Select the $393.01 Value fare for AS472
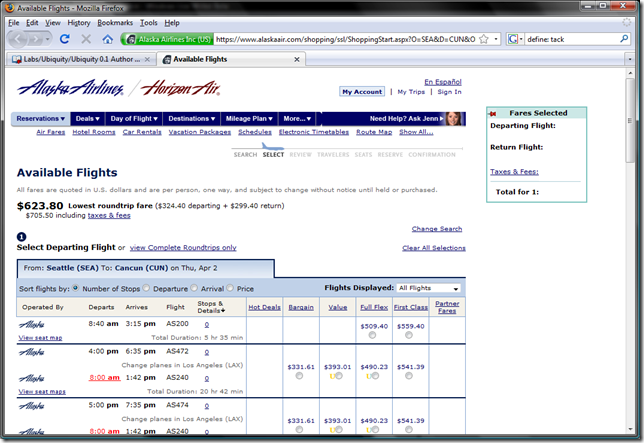The height and width of the screenshot is (443, 644). pos(339,376)
